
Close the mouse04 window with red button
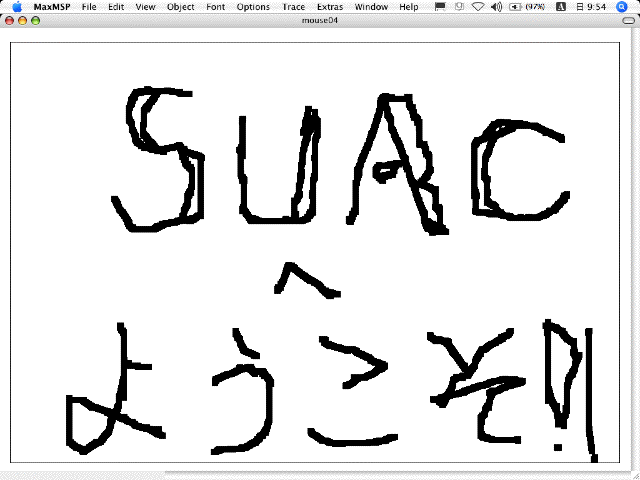(x=9, y=21)
